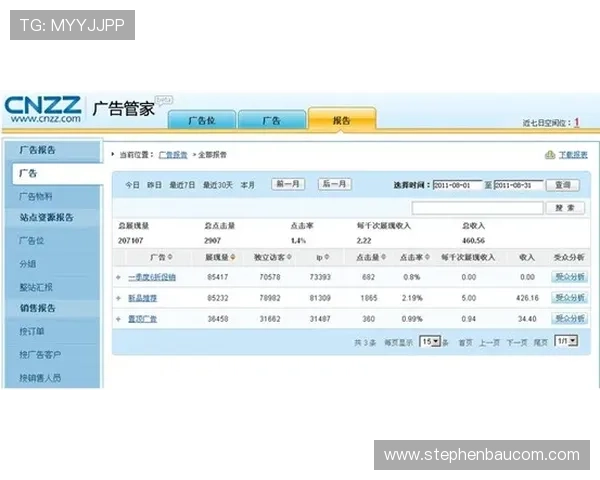Select 广告物料 in the sidebar
The width and height of the screenshot is (600, 480).
(36, 197)
